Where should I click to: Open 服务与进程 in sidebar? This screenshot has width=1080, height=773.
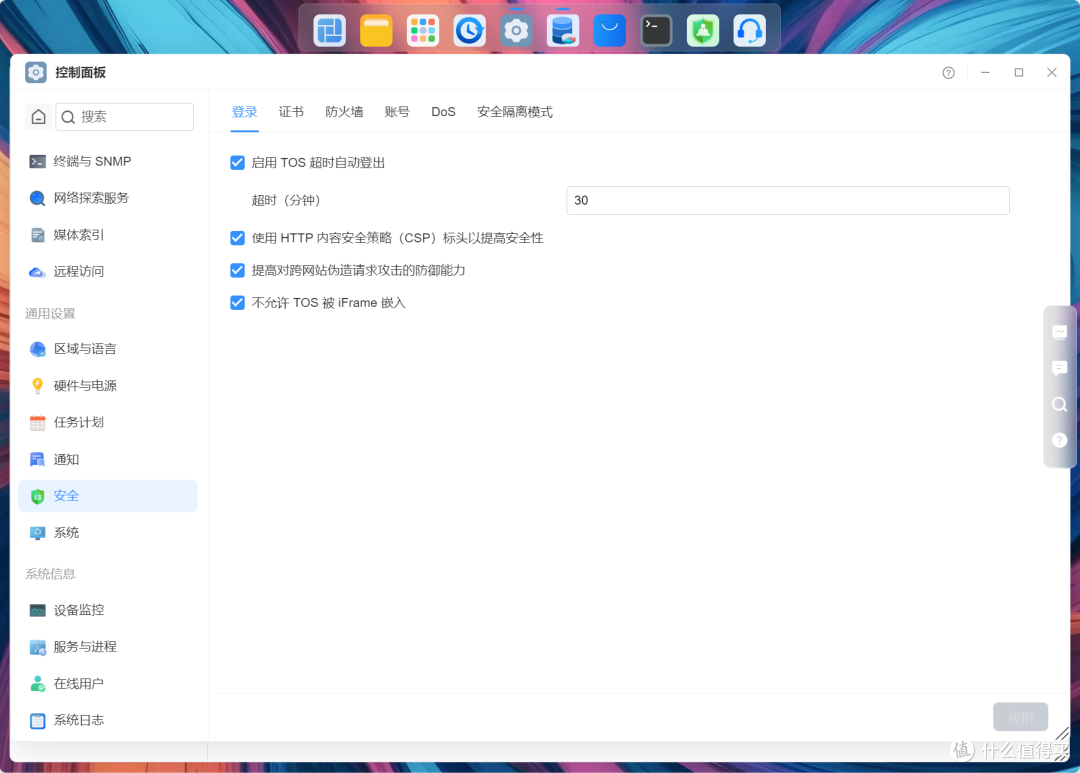click(x=107, y=647)
